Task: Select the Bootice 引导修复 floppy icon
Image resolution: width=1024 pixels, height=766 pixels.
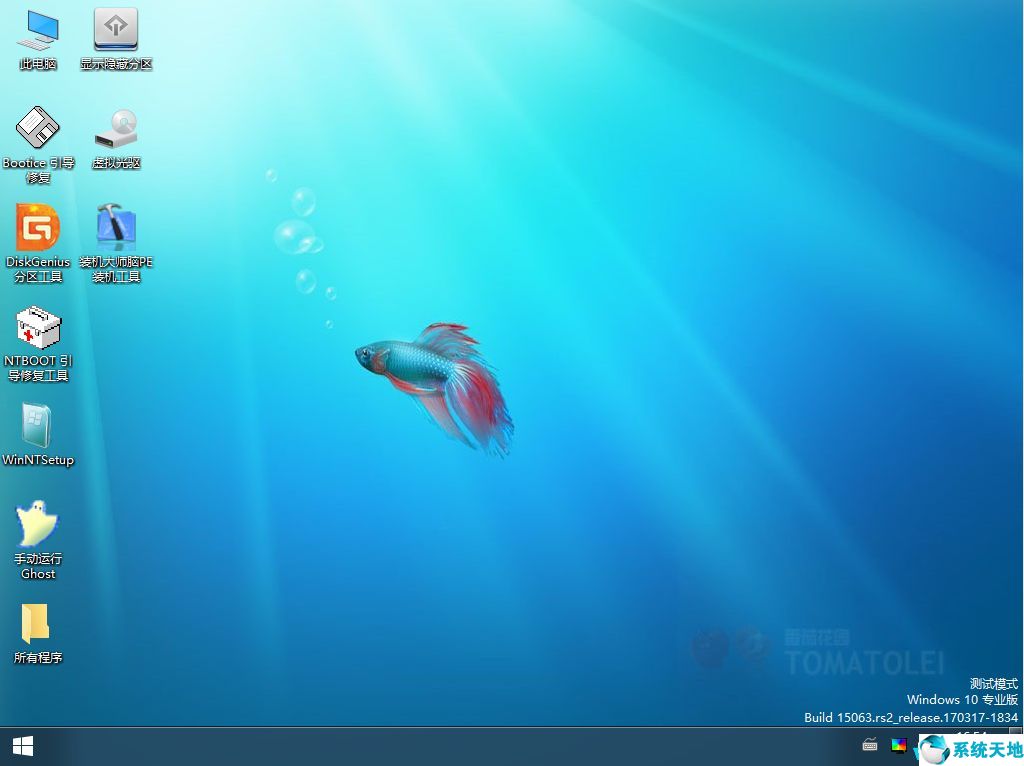Action: (38, 129)
